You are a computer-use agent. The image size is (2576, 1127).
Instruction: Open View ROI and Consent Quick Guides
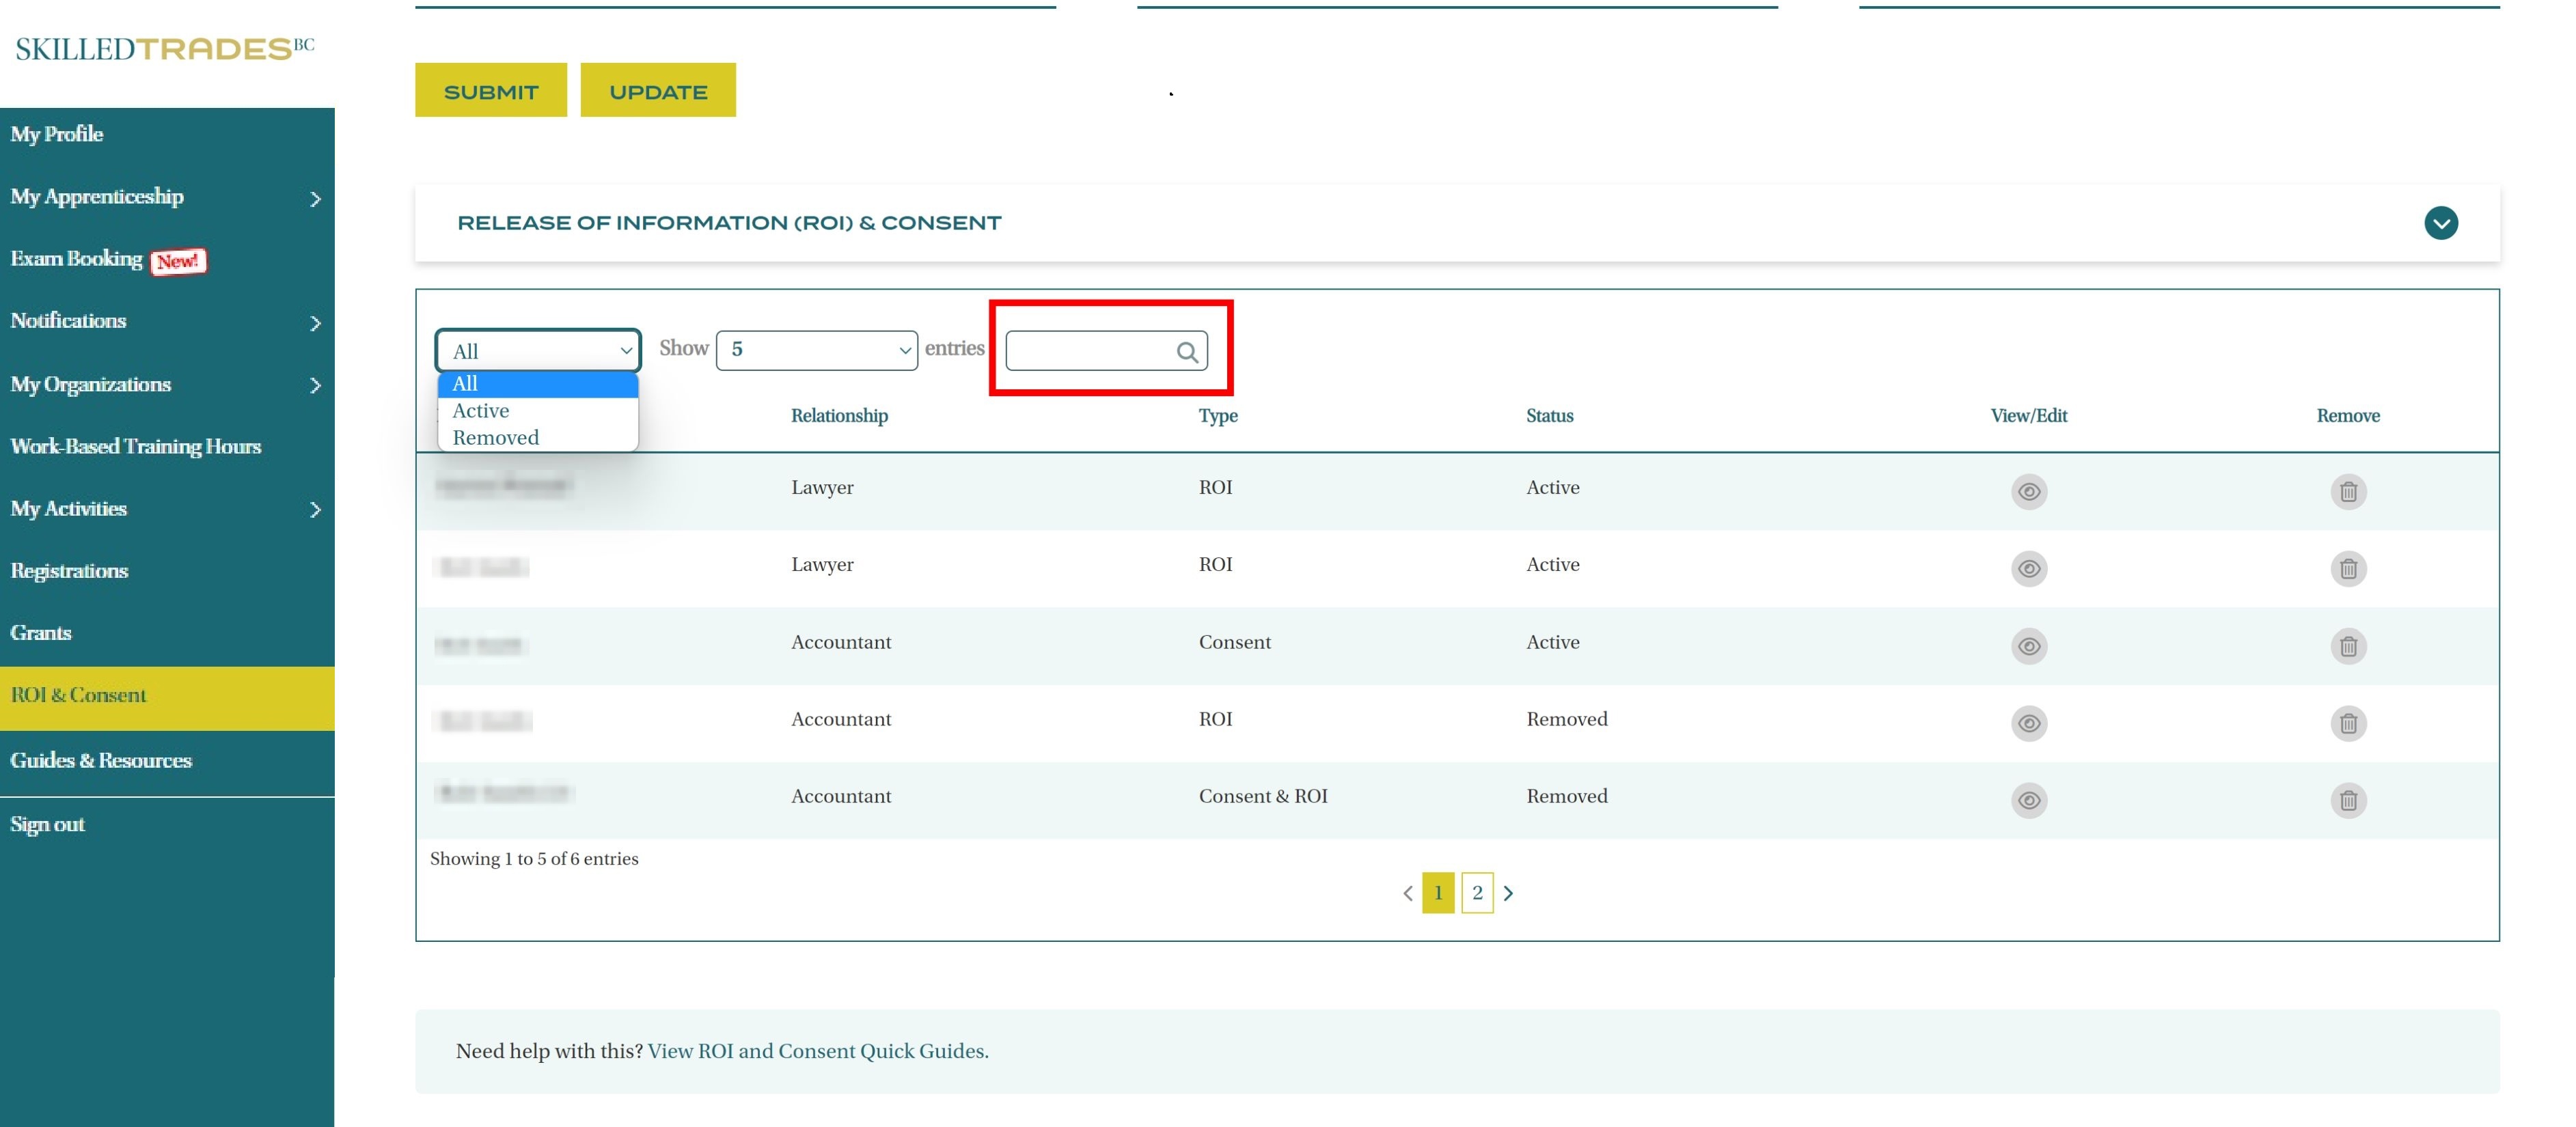click(x=817, y=1051)
